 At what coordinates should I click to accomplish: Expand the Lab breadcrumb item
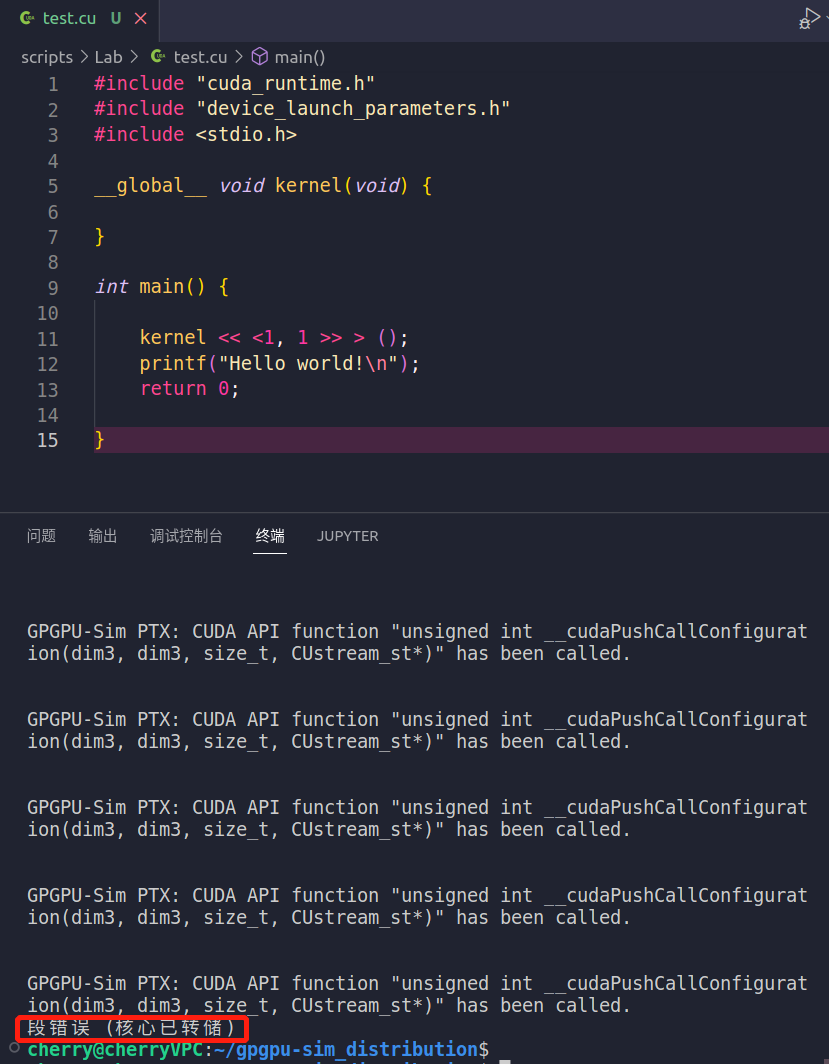coord(108,57)
